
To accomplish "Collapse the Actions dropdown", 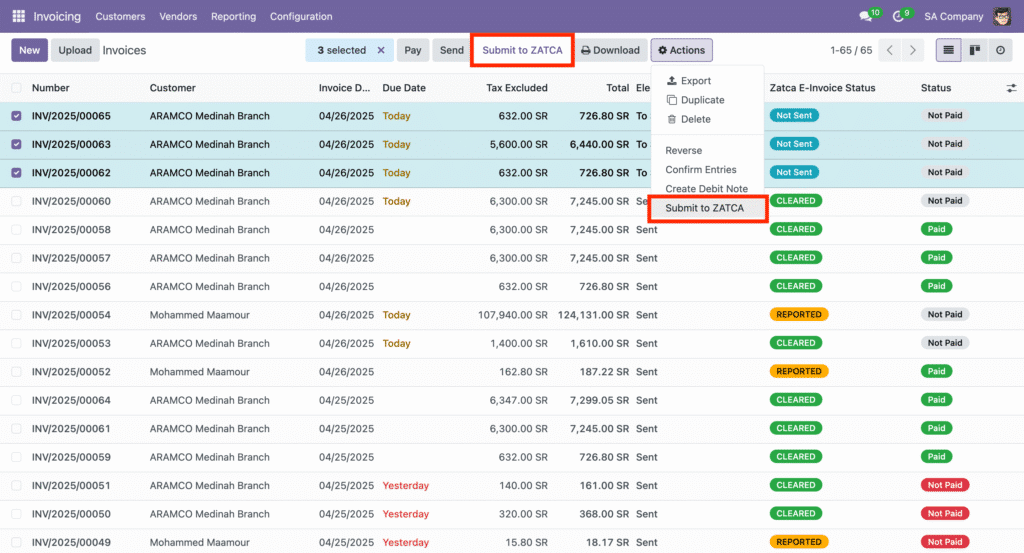I will click(681, 50).
